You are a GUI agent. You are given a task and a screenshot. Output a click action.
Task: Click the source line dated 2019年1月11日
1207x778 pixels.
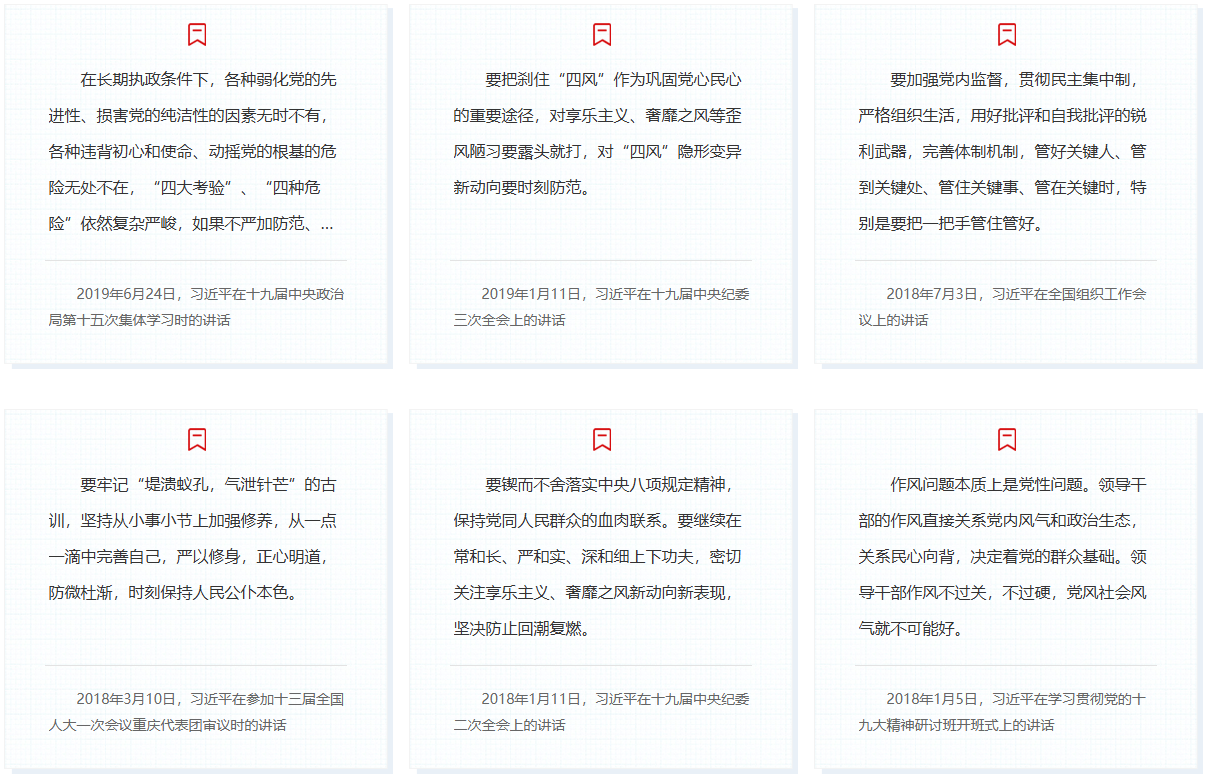coord(601,307)
